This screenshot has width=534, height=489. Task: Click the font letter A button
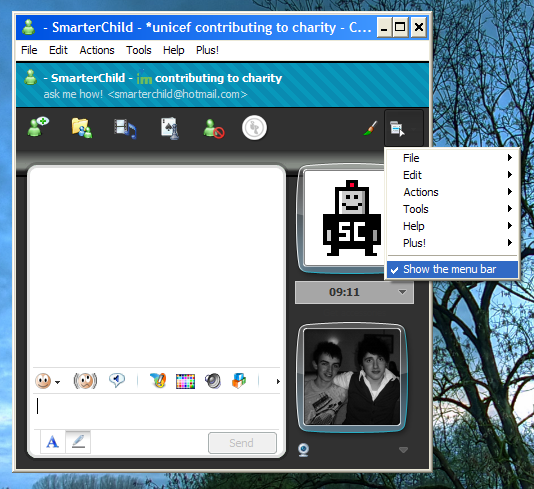click(x=52, y=442)
